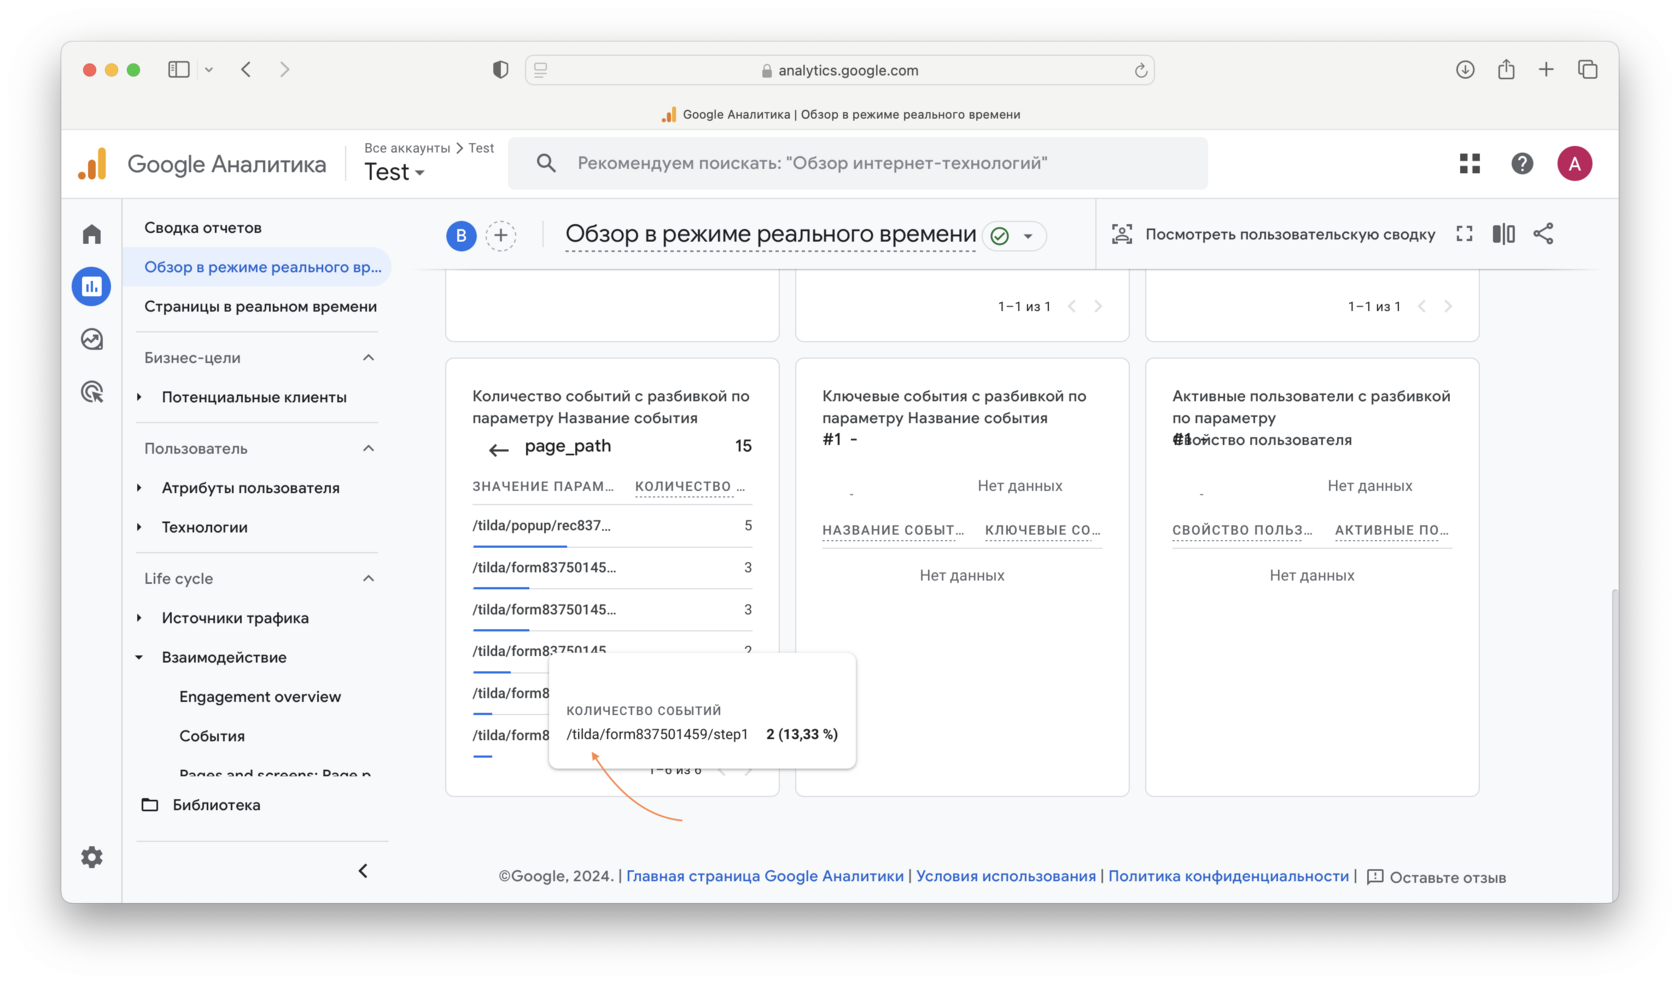The width and height of the screenshot is (1680, 984).
Task: Click the НАЗВАНИЕ СОБЫТ... column header
Action: [x=893, y=530]
